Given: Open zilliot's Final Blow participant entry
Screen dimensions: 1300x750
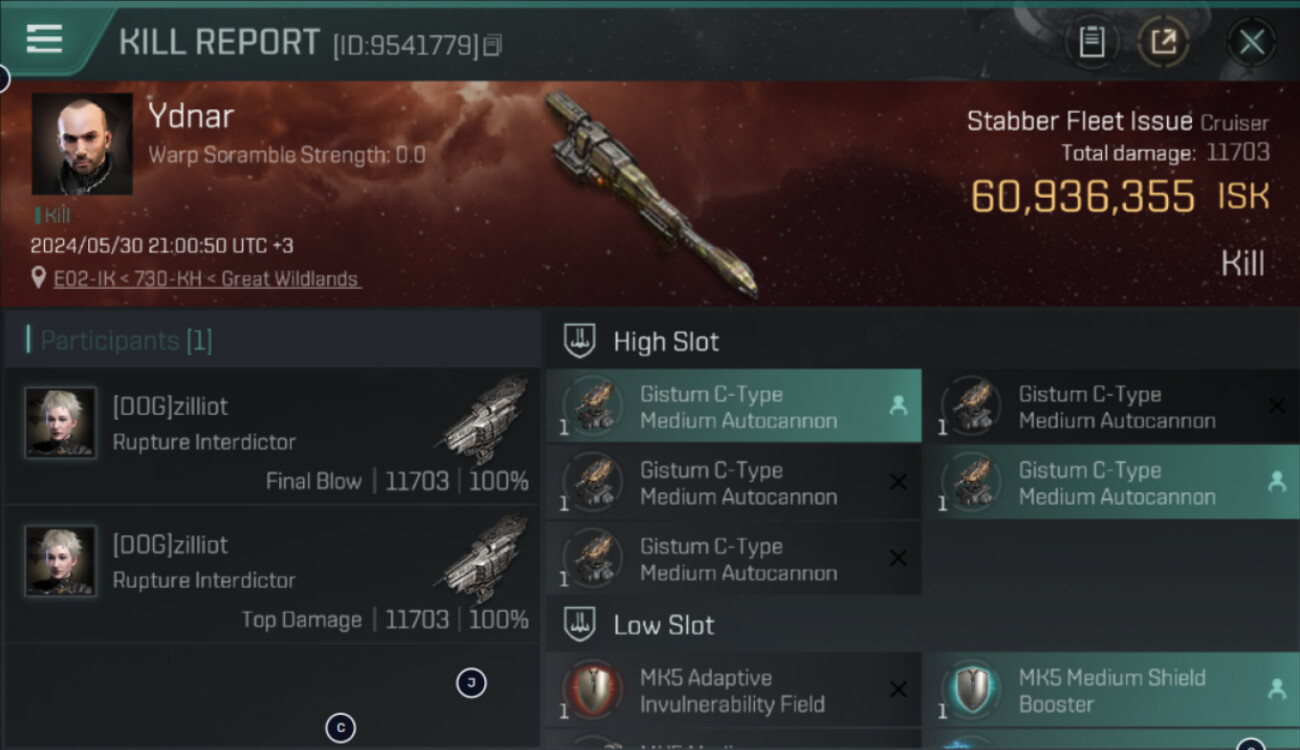Looking at the screenshot, I should tap(272, 436).
